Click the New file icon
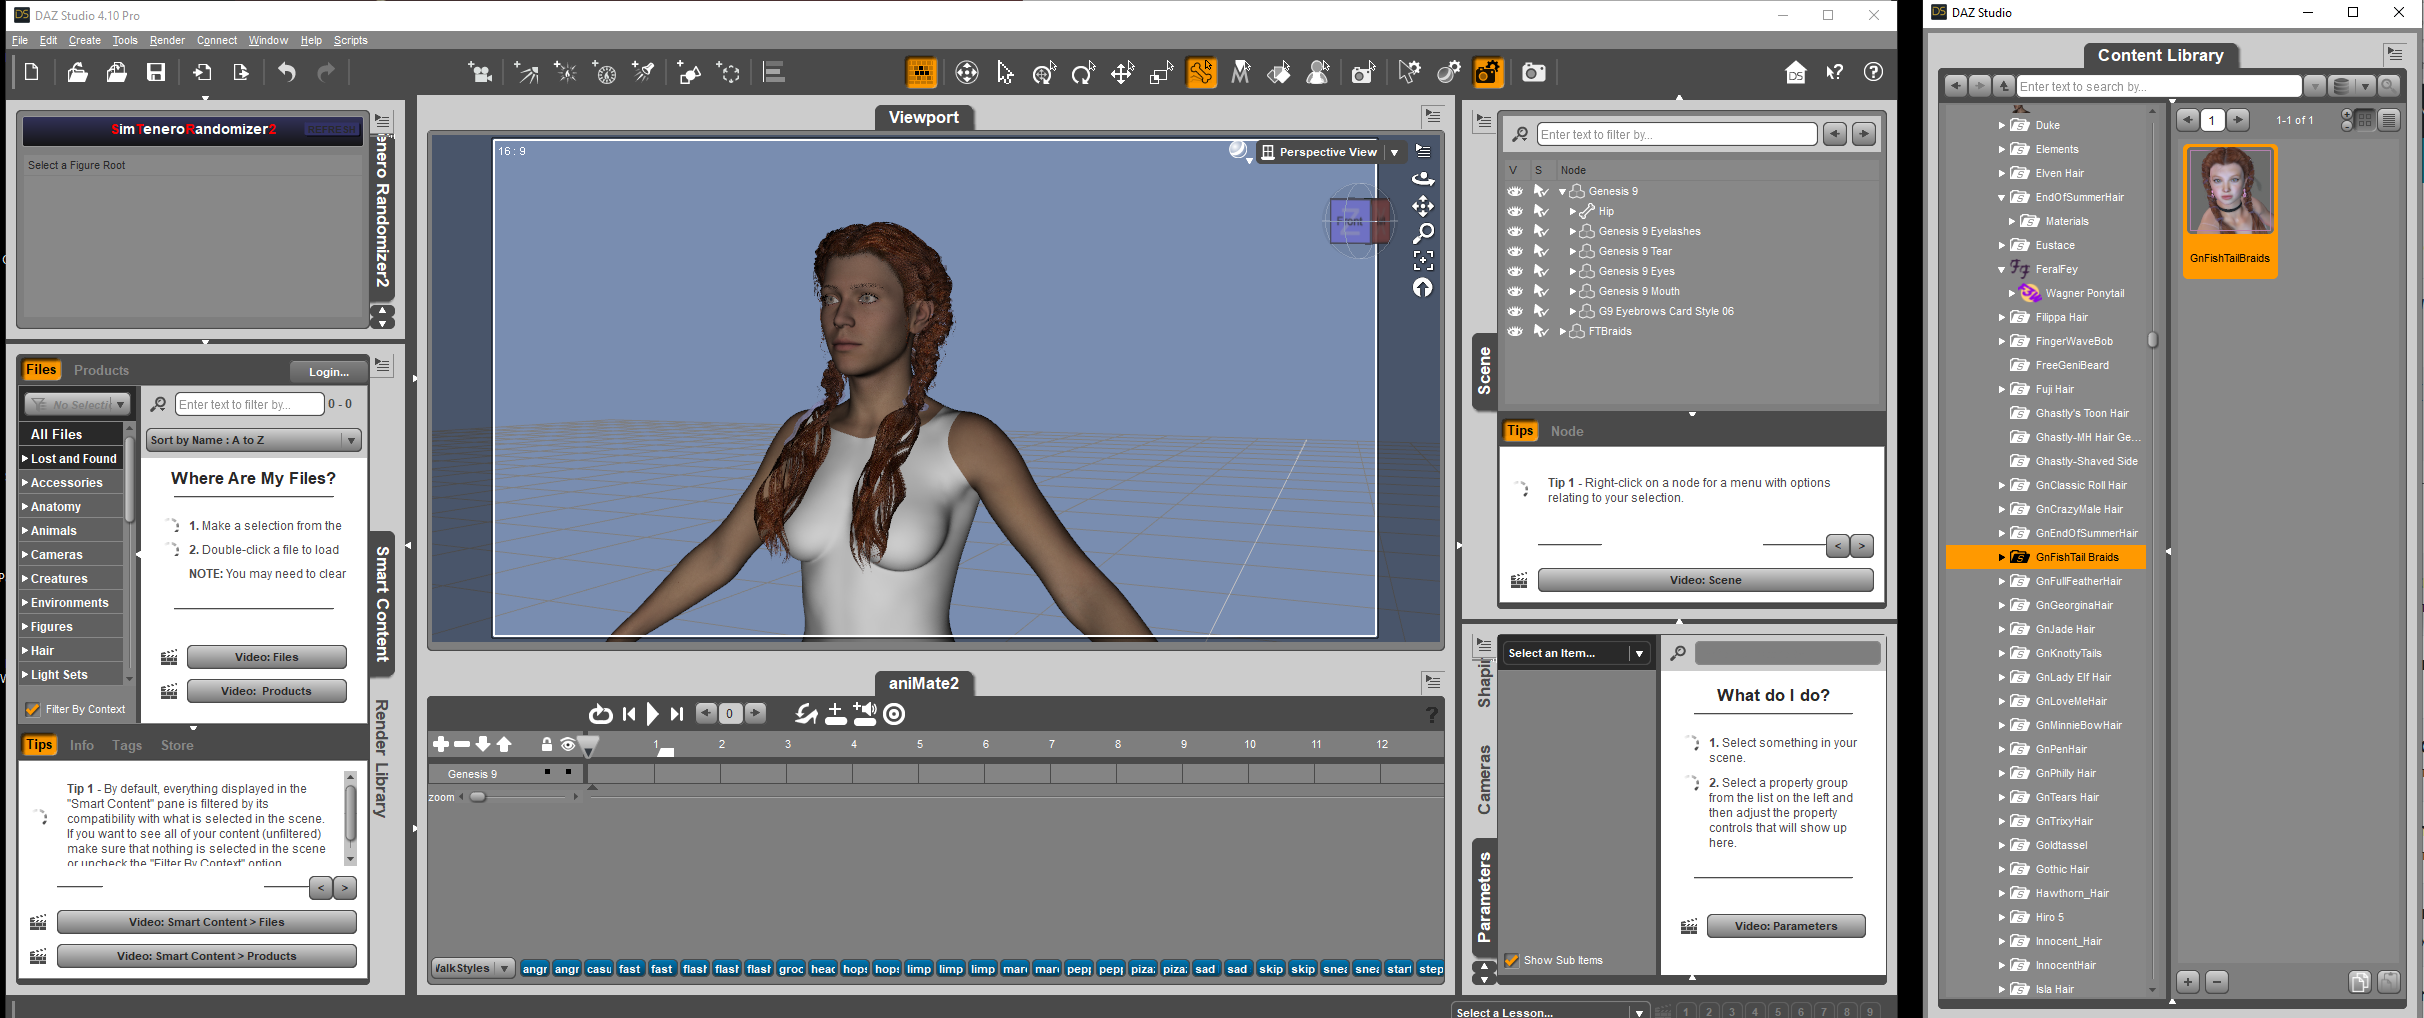Screen dimensions: 2424x1018 pyautogui.click(x=31, y=72)
